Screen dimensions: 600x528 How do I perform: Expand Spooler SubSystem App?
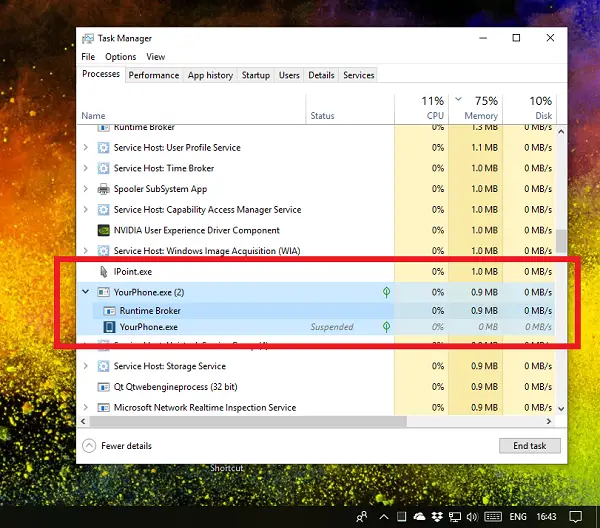pos(86,189)
